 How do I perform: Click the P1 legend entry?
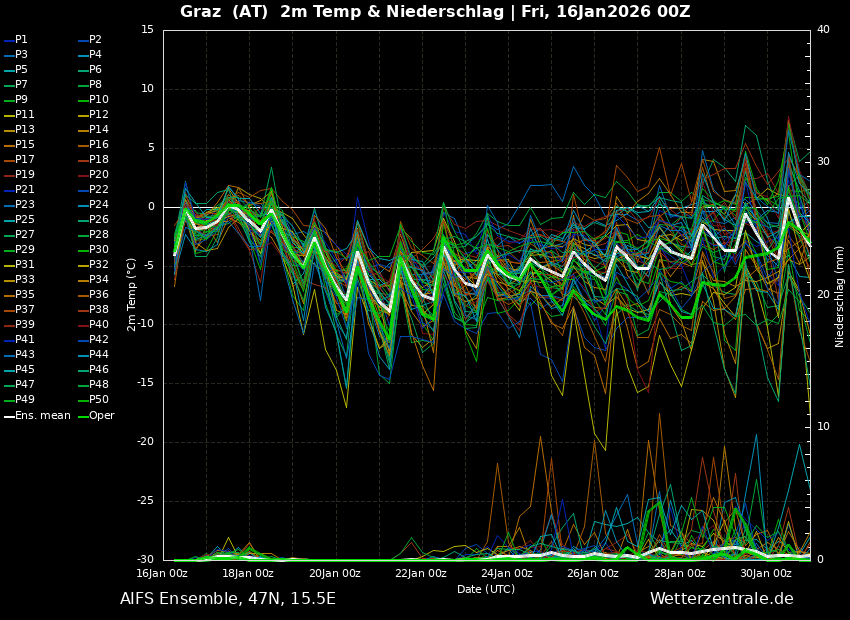tap(16, 40)
